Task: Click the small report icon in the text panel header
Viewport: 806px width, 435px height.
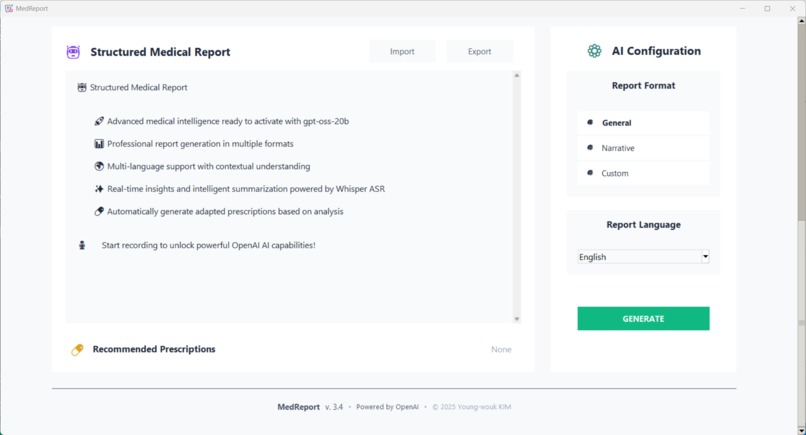Action: pyautogui.click(x=82, y=87)
